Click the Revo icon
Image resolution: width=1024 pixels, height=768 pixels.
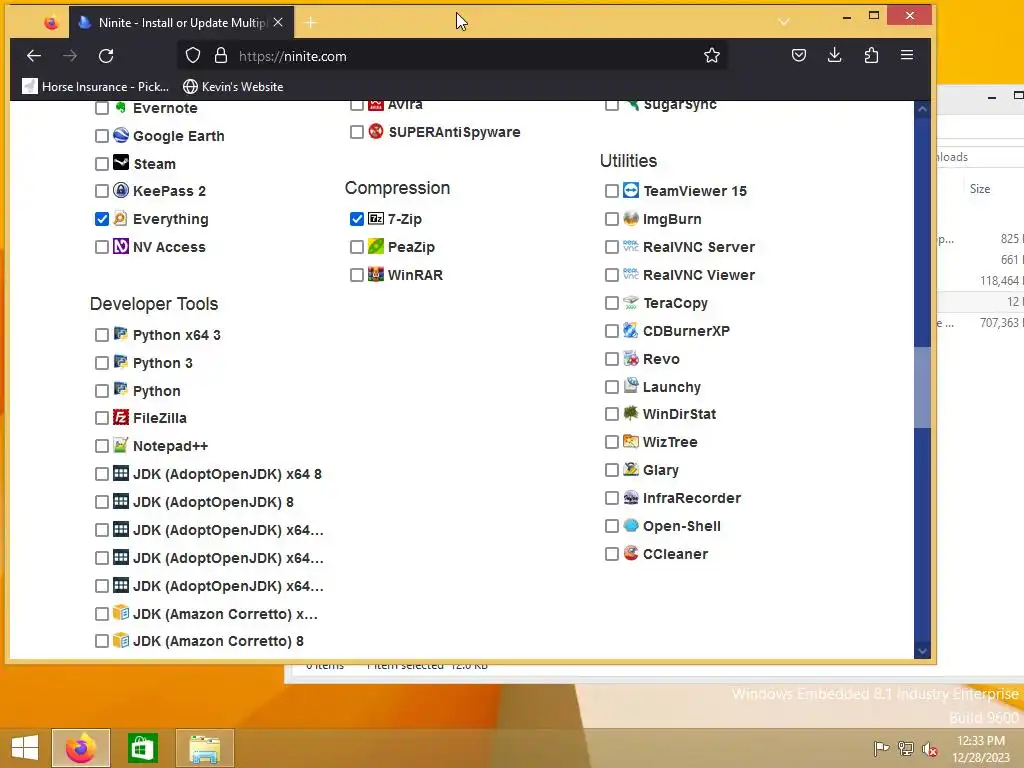click(x=631, y=359)
